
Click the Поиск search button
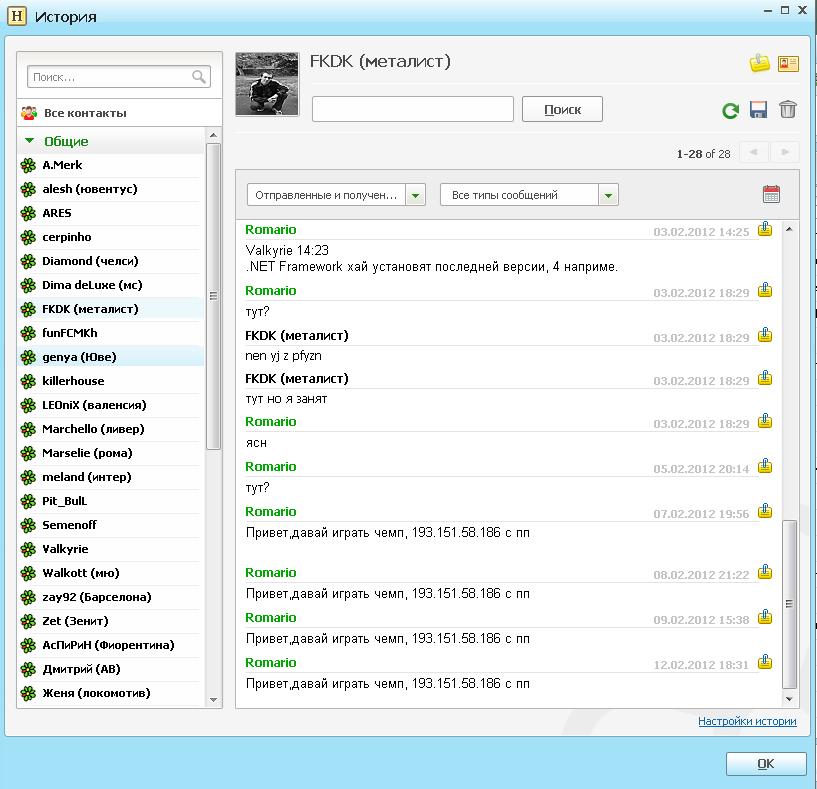coord(562,109)
